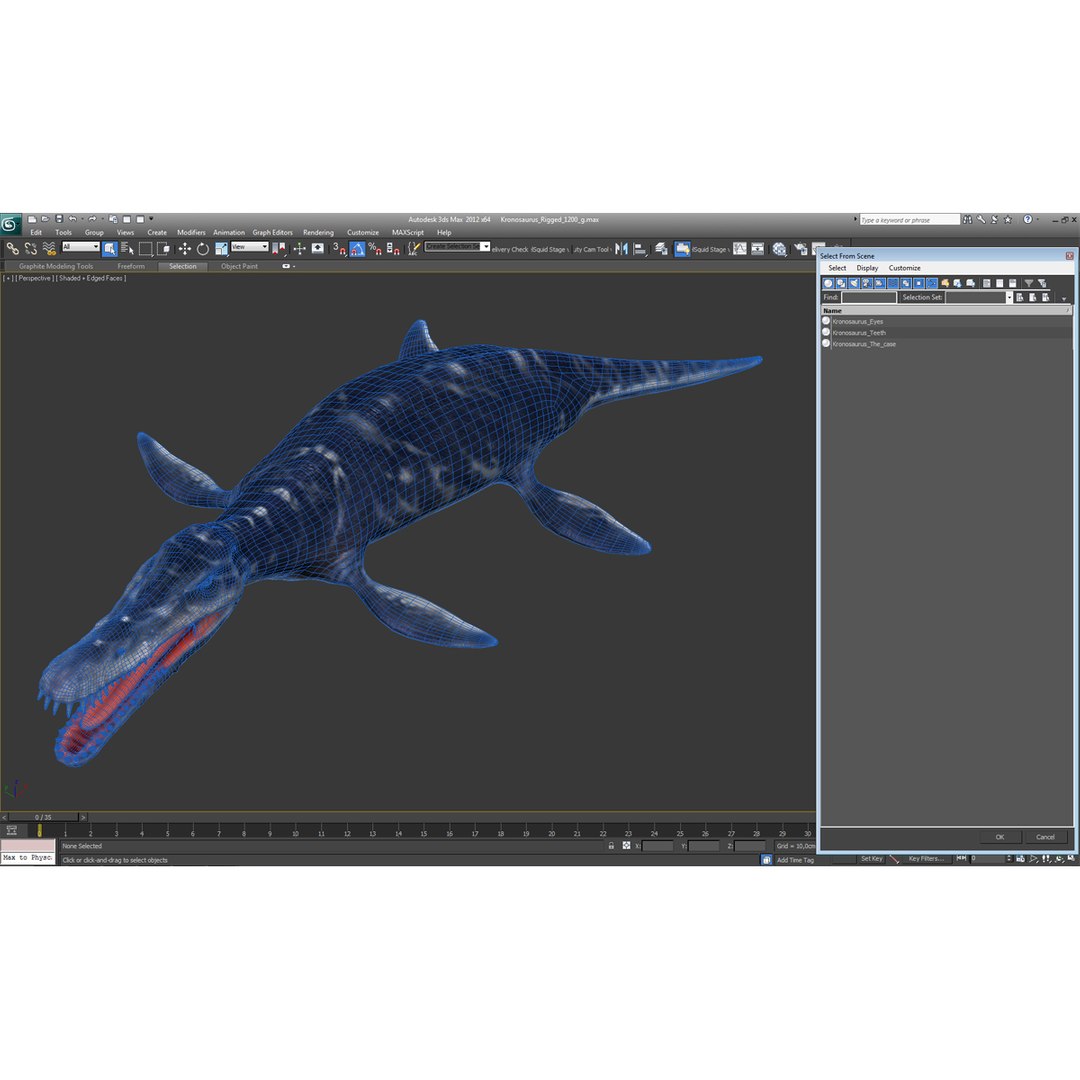
Task: Click the Set Key button
Action: click(x=871, y=858)
